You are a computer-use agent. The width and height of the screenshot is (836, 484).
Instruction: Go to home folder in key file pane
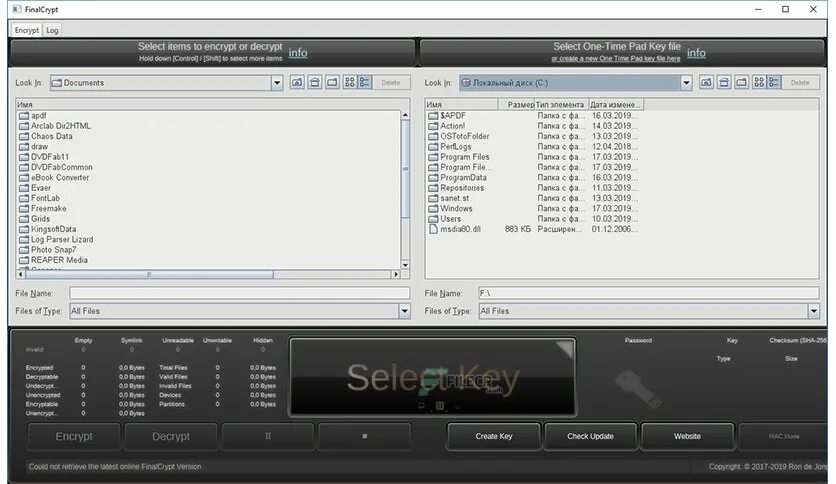point(724,82)
